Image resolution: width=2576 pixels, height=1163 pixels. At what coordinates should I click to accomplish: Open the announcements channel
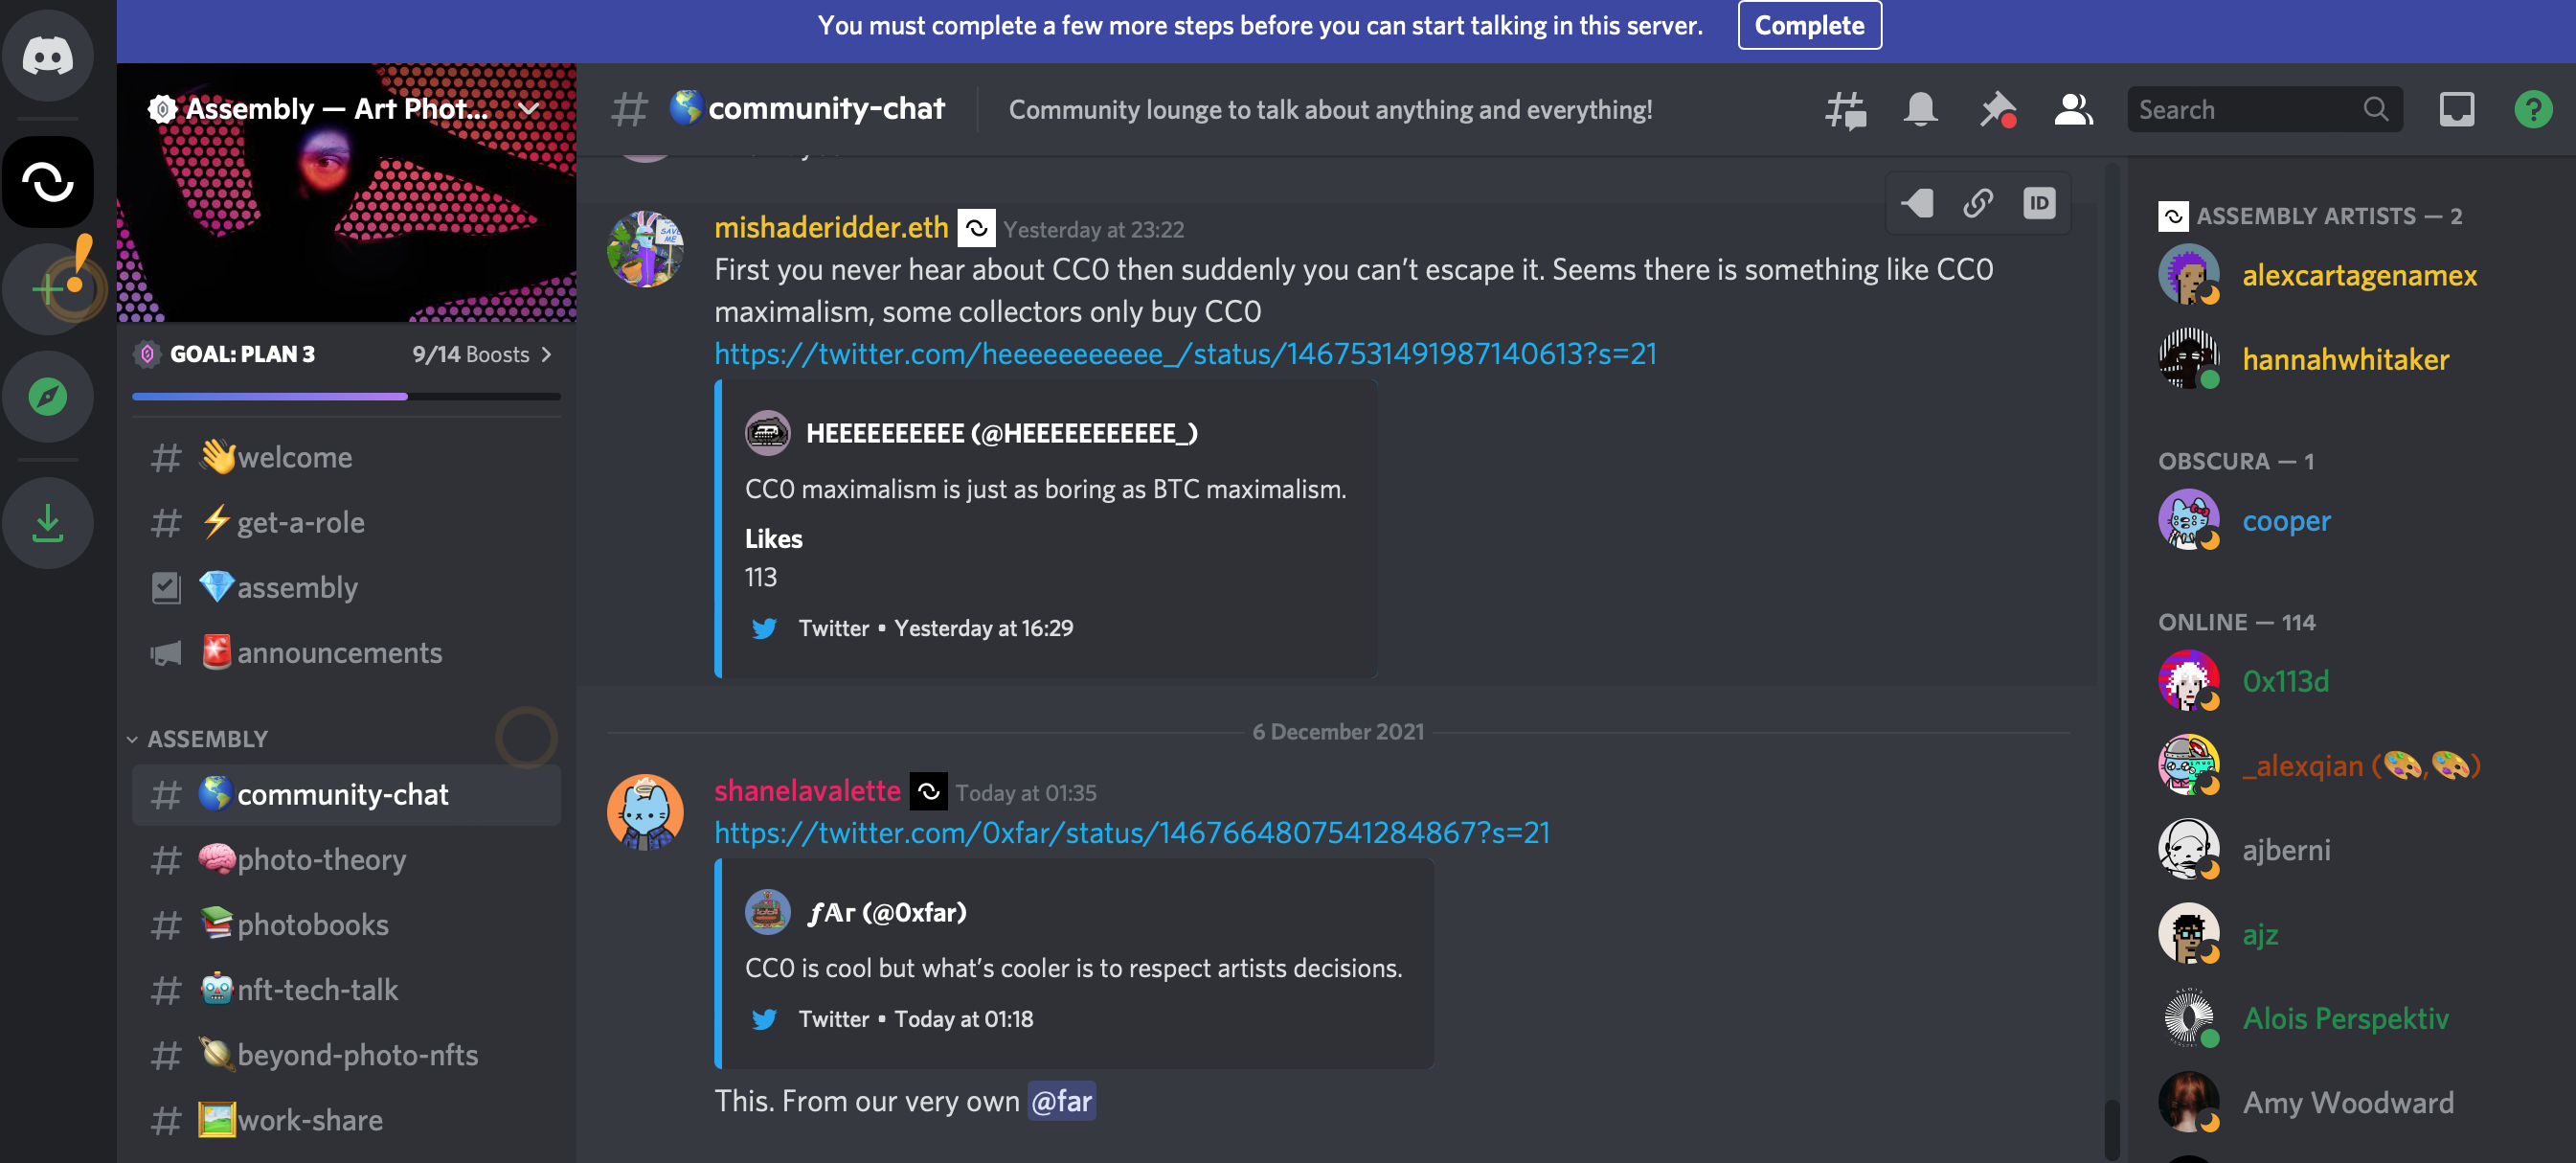tap(339, 653)
